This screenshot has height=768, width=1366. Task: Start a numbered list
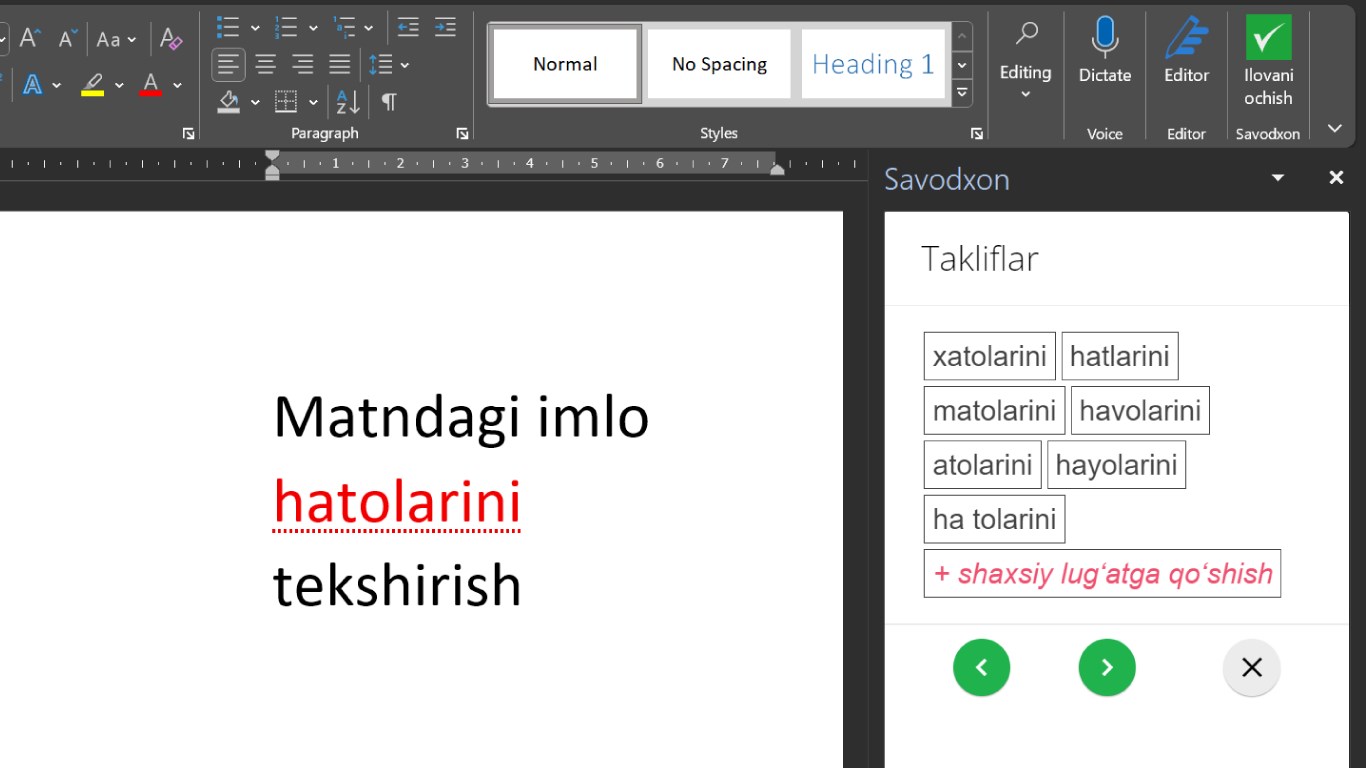[x=286, y=27]
